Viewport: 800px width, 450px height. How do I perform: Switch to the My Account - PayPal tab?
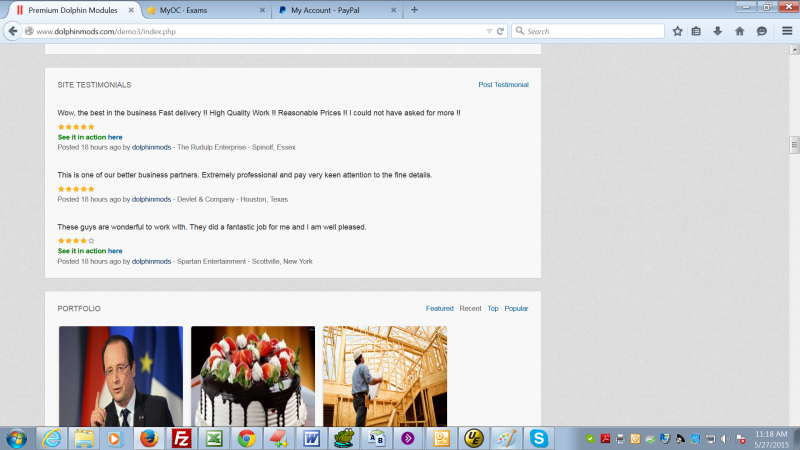[x=337, y=10]
